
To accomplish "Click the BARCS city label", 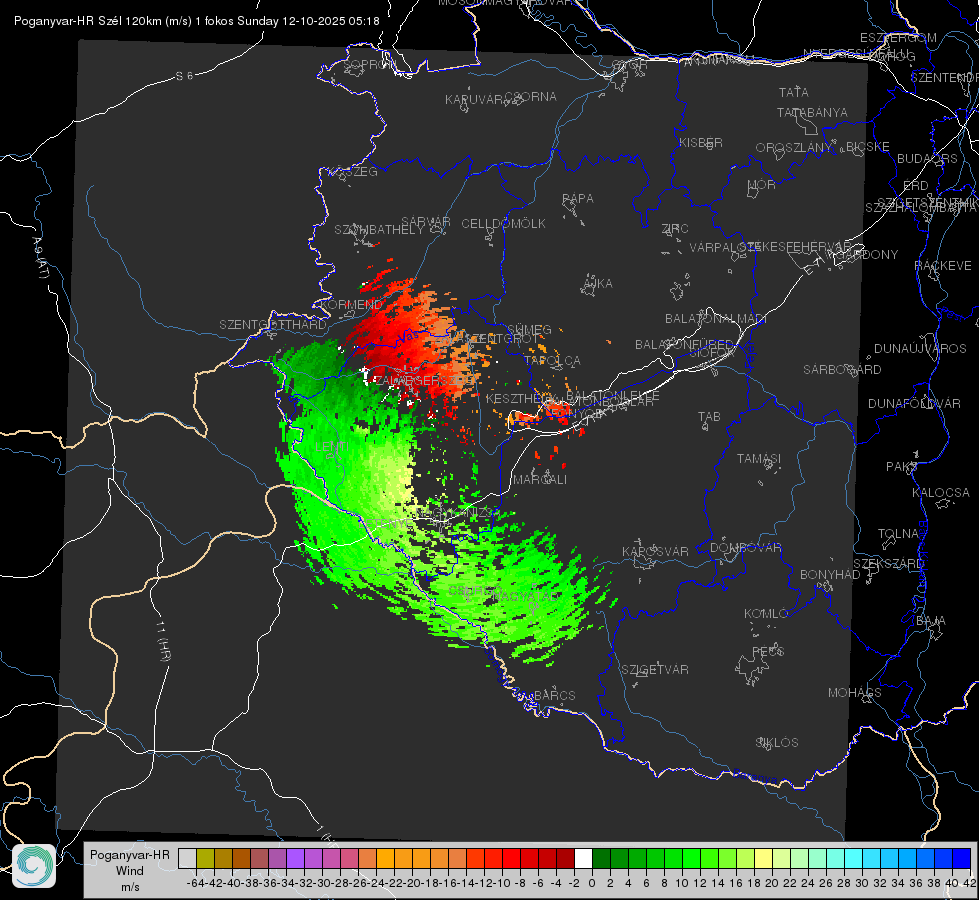I will (555, 695).
